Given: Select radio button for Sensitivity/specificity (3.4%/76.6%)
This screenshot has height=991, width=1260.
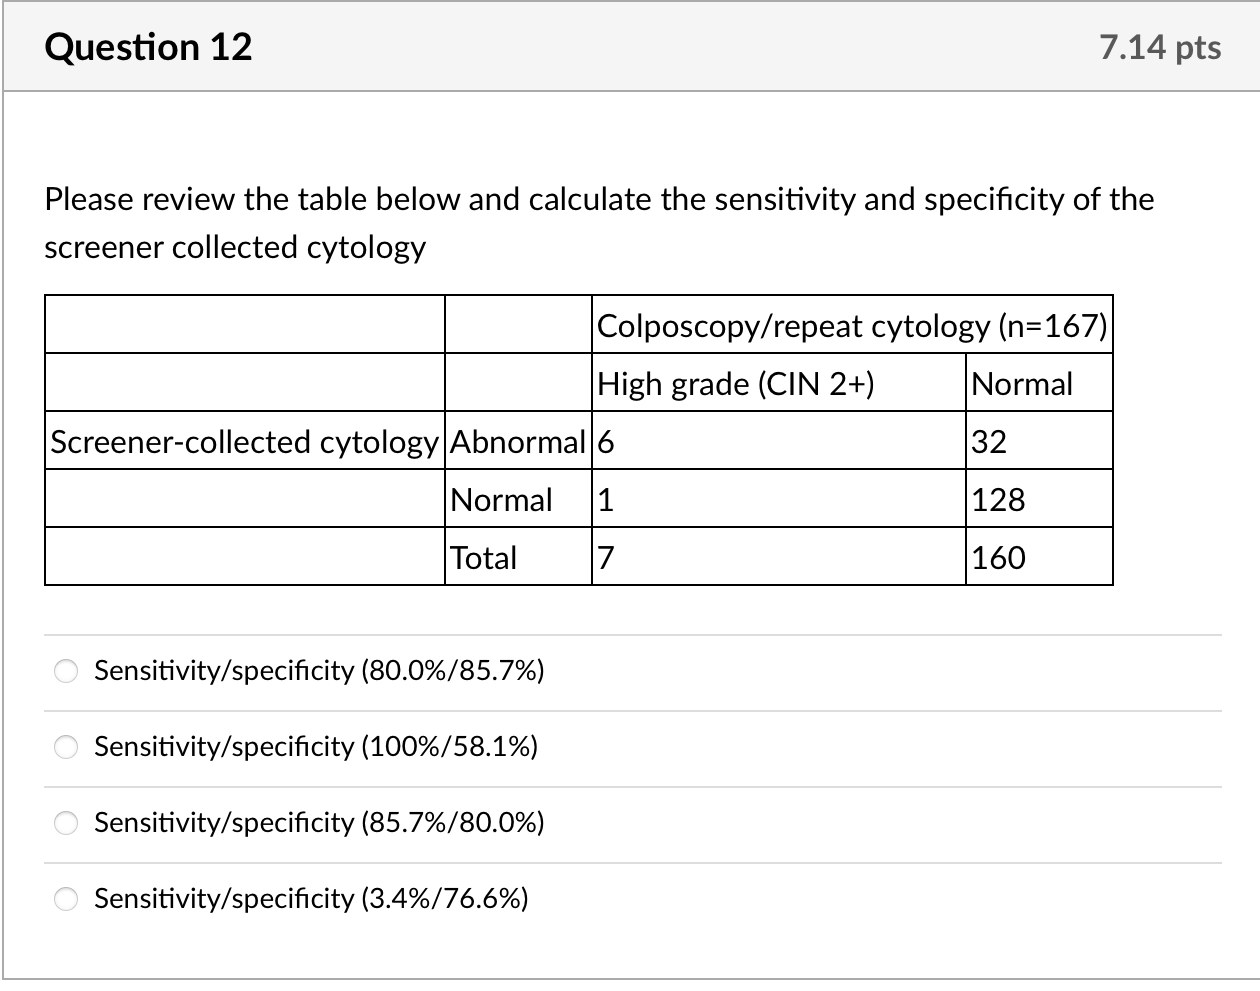Looking at the screenshot, I should pyautogui.click(x=65, y=899).
